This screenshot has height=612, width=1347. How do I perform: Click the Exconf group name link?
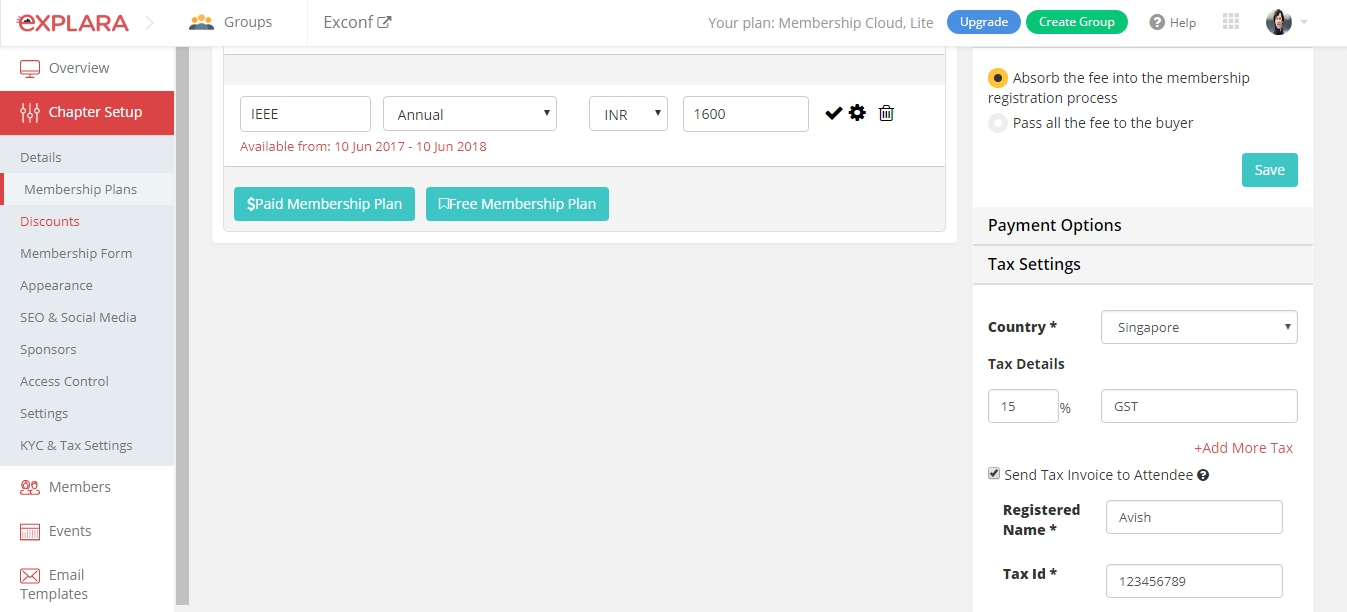click(348, 22)
